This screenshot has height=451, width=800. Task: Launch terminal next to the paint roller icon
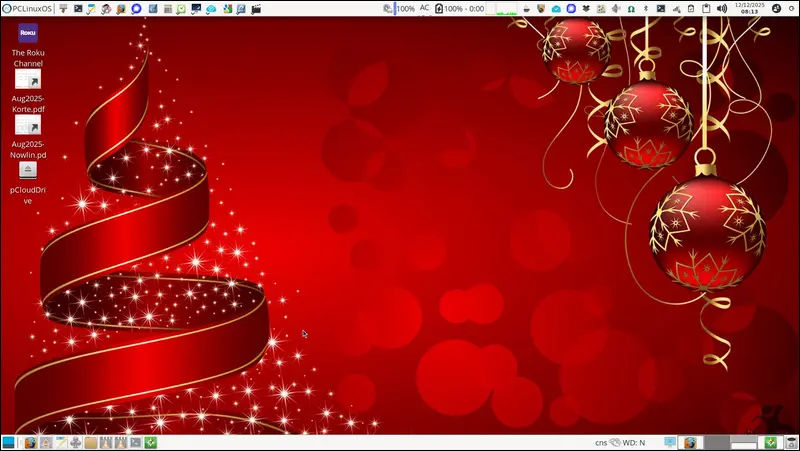78,9
